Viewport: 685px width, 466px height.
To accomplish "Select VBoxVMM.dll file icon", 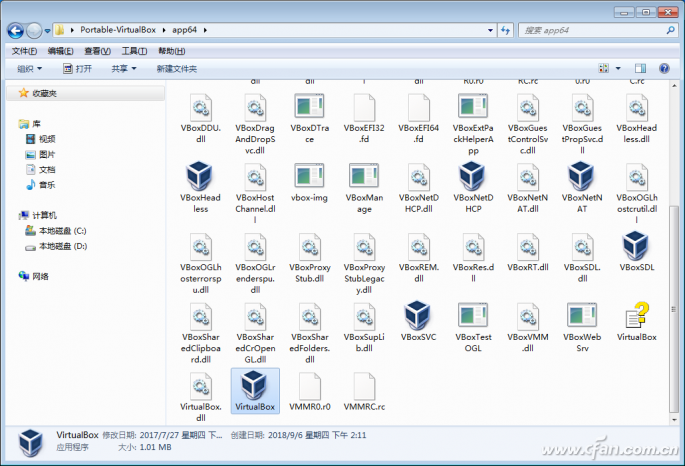I will point(528,317).
